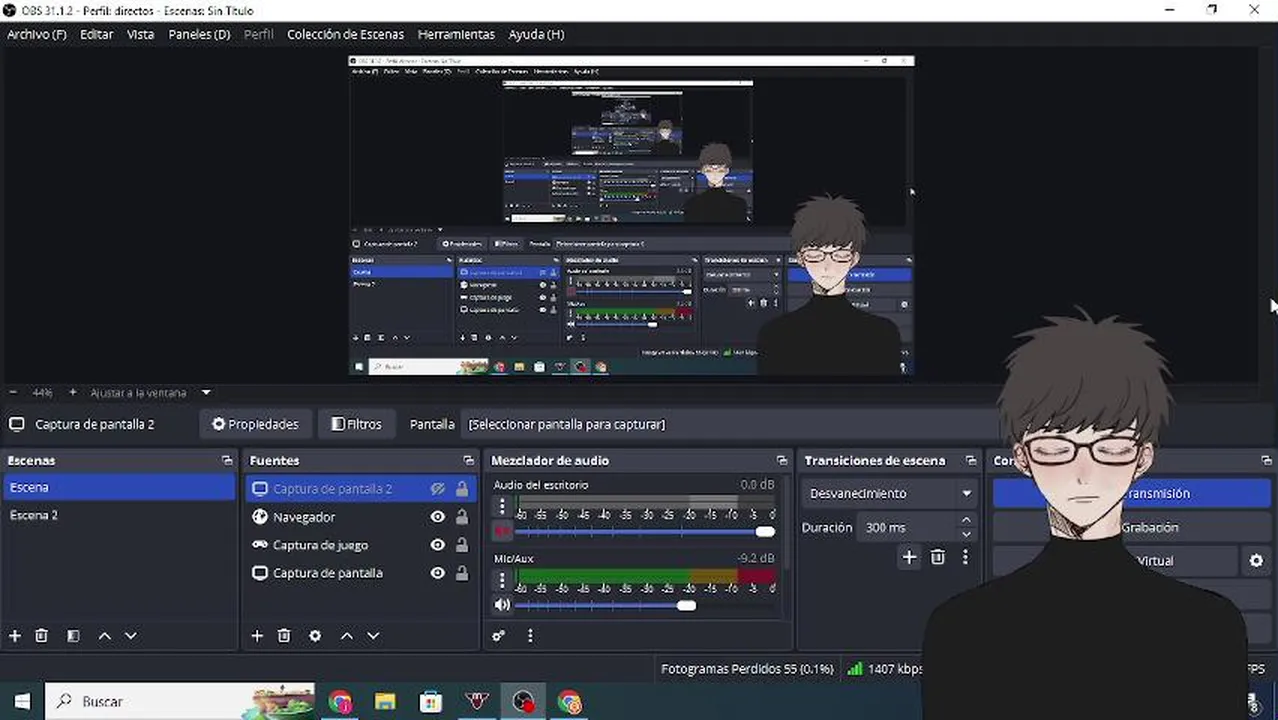The height and width of the screenshot is (720, 1278).
Task: Open scene filters icon in Escenas toolbar
Action: tap(73, 636)
